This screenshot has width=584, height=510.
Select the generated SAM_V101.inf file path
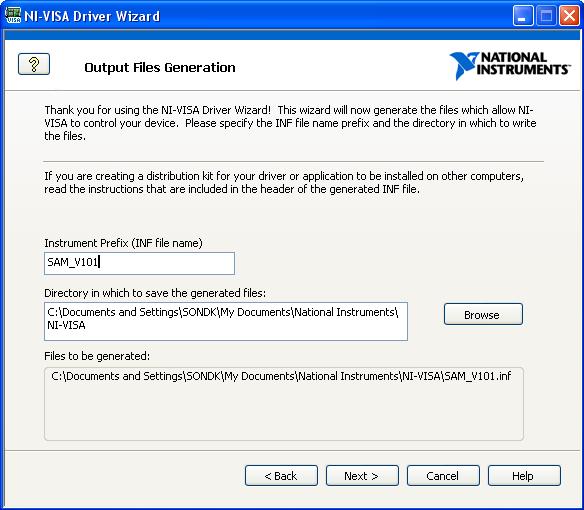pos(281,376)
